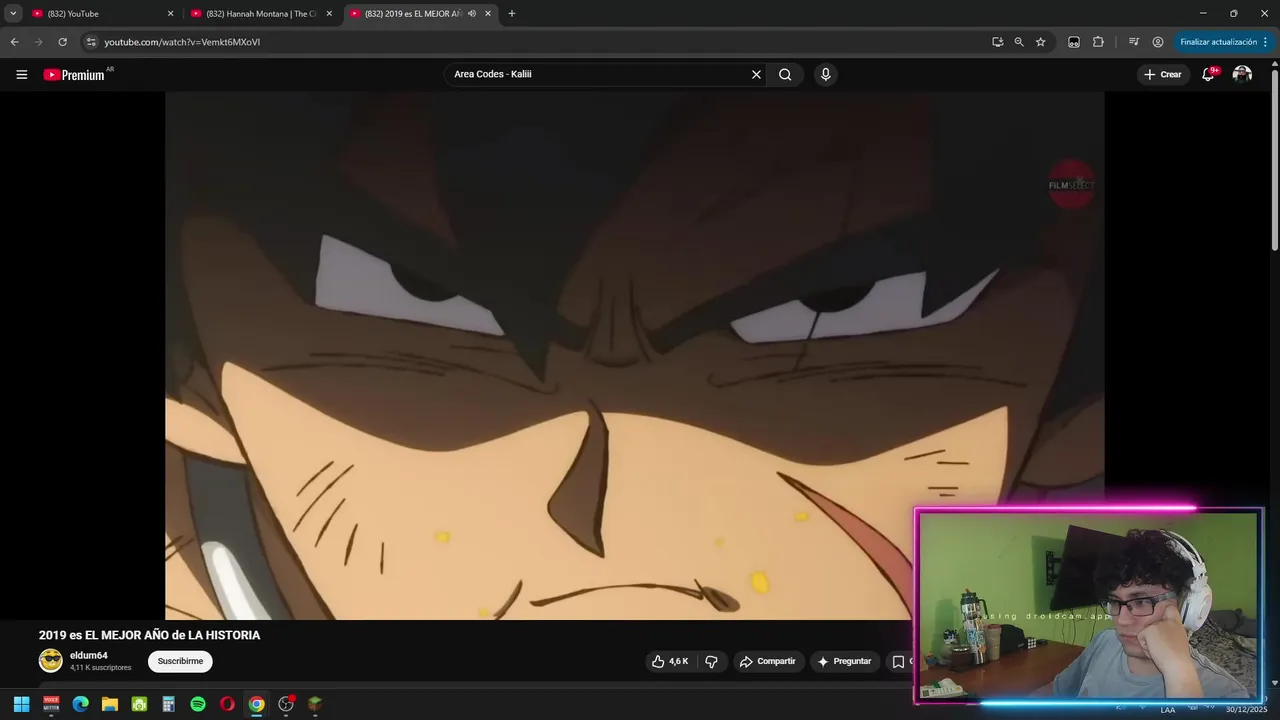Run the search with magnifier button
Screen dimensions: 1280x720
(785, 74)
